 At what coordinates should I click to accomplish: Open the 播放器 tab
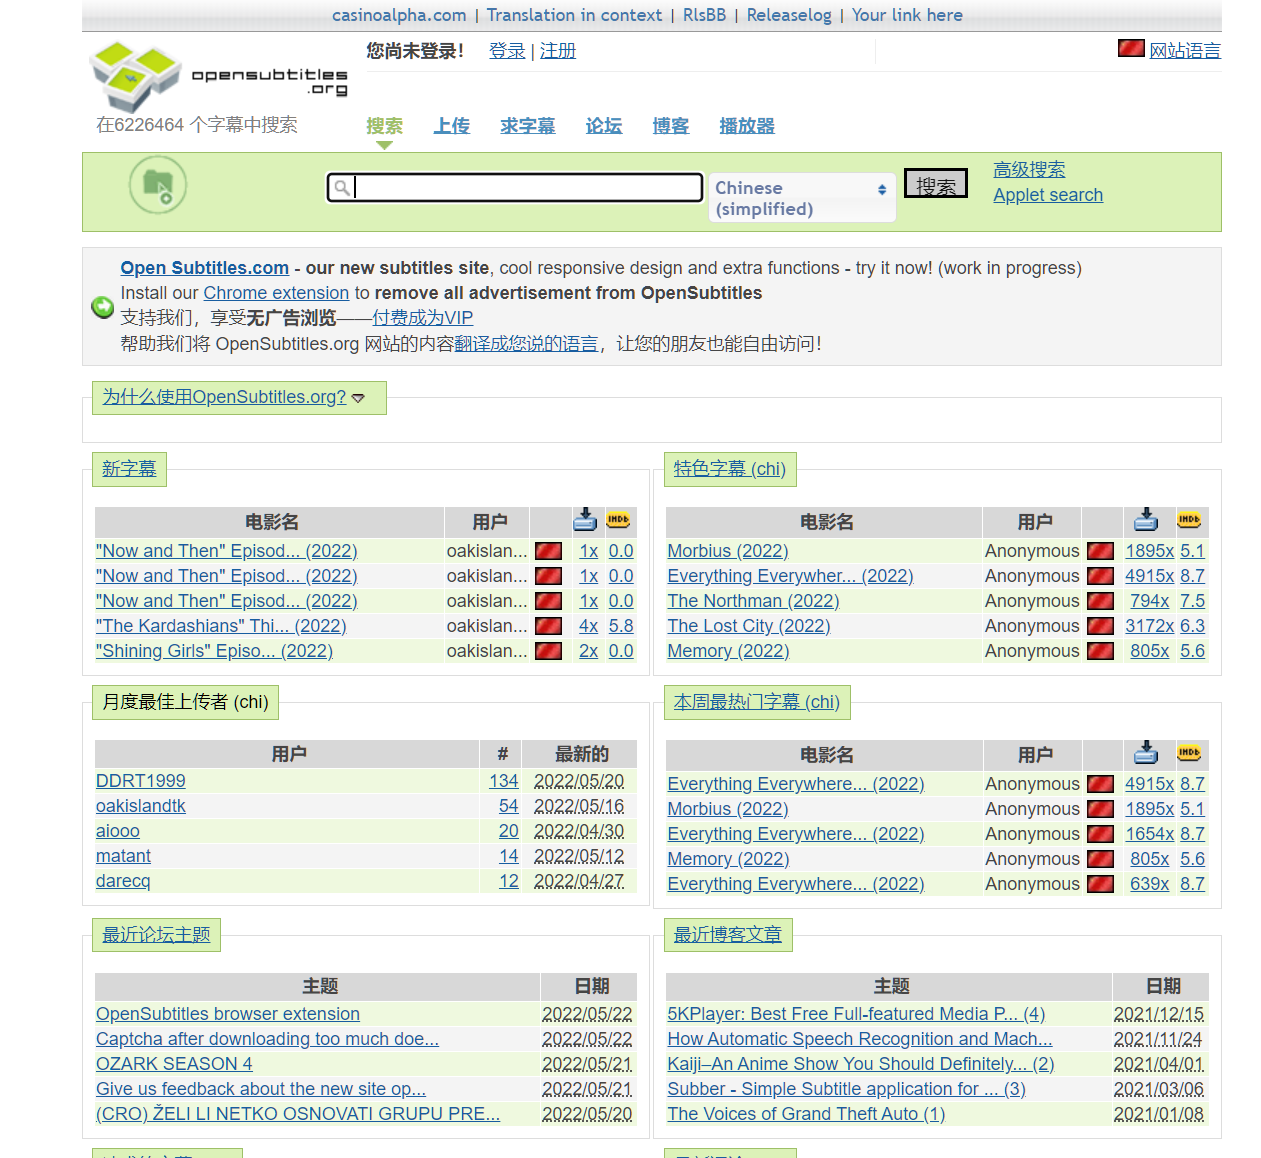coord(747,126)
